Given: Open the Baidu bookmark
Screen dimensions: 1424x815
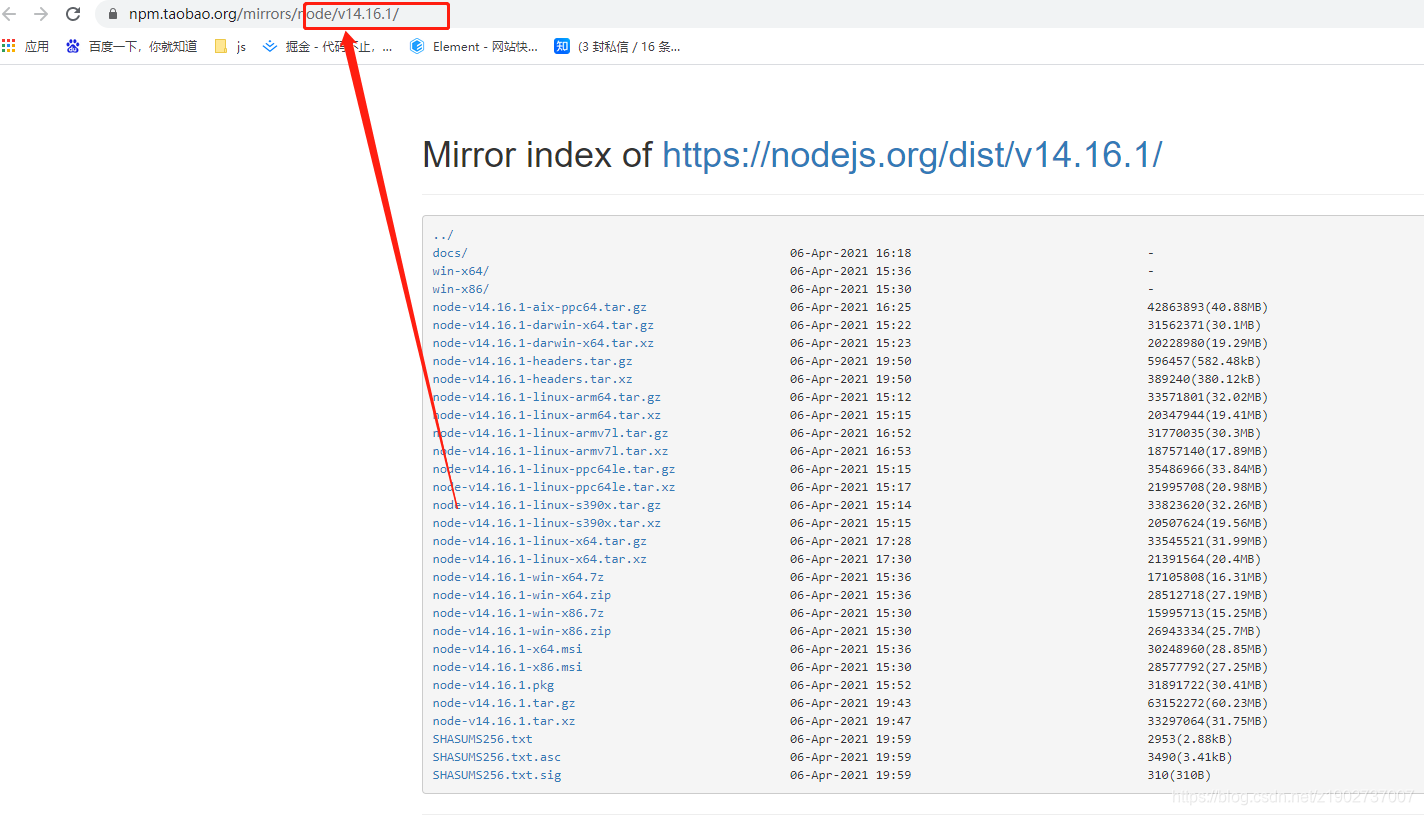Looking at the screenshot, I should 131,46.
